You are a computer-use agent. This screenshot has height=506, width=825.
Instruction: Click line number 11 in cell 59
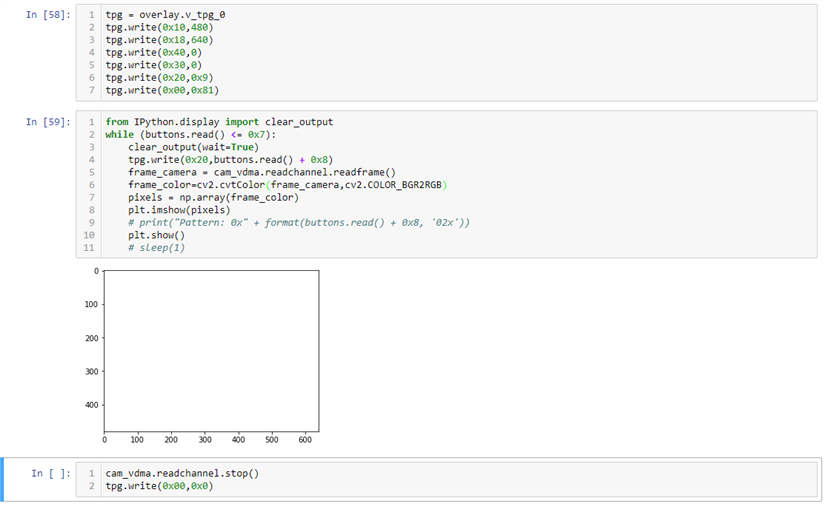[90, 247]
